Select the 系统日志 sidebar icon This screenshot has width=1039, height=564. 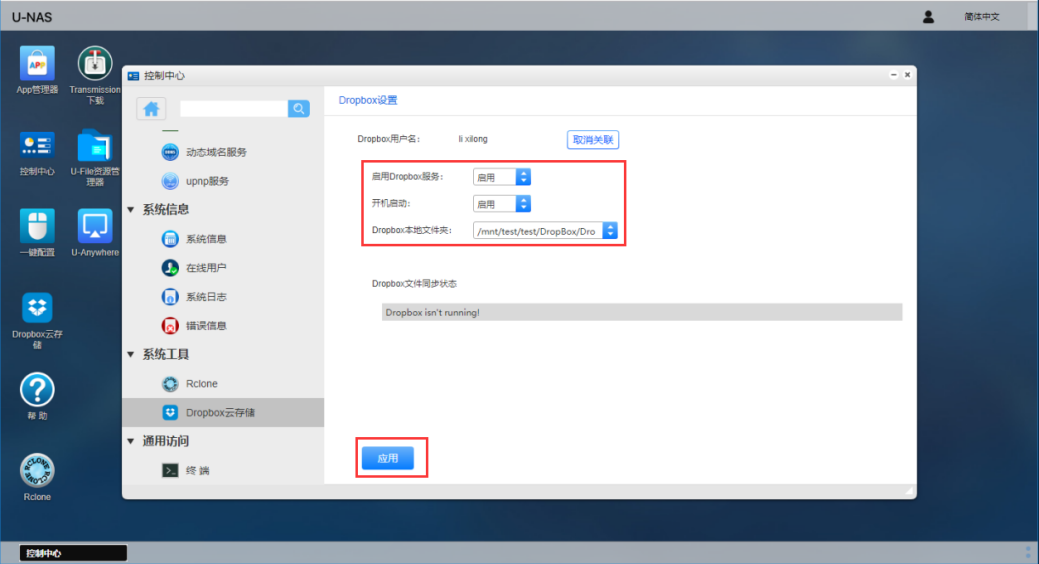coord(170,297)
